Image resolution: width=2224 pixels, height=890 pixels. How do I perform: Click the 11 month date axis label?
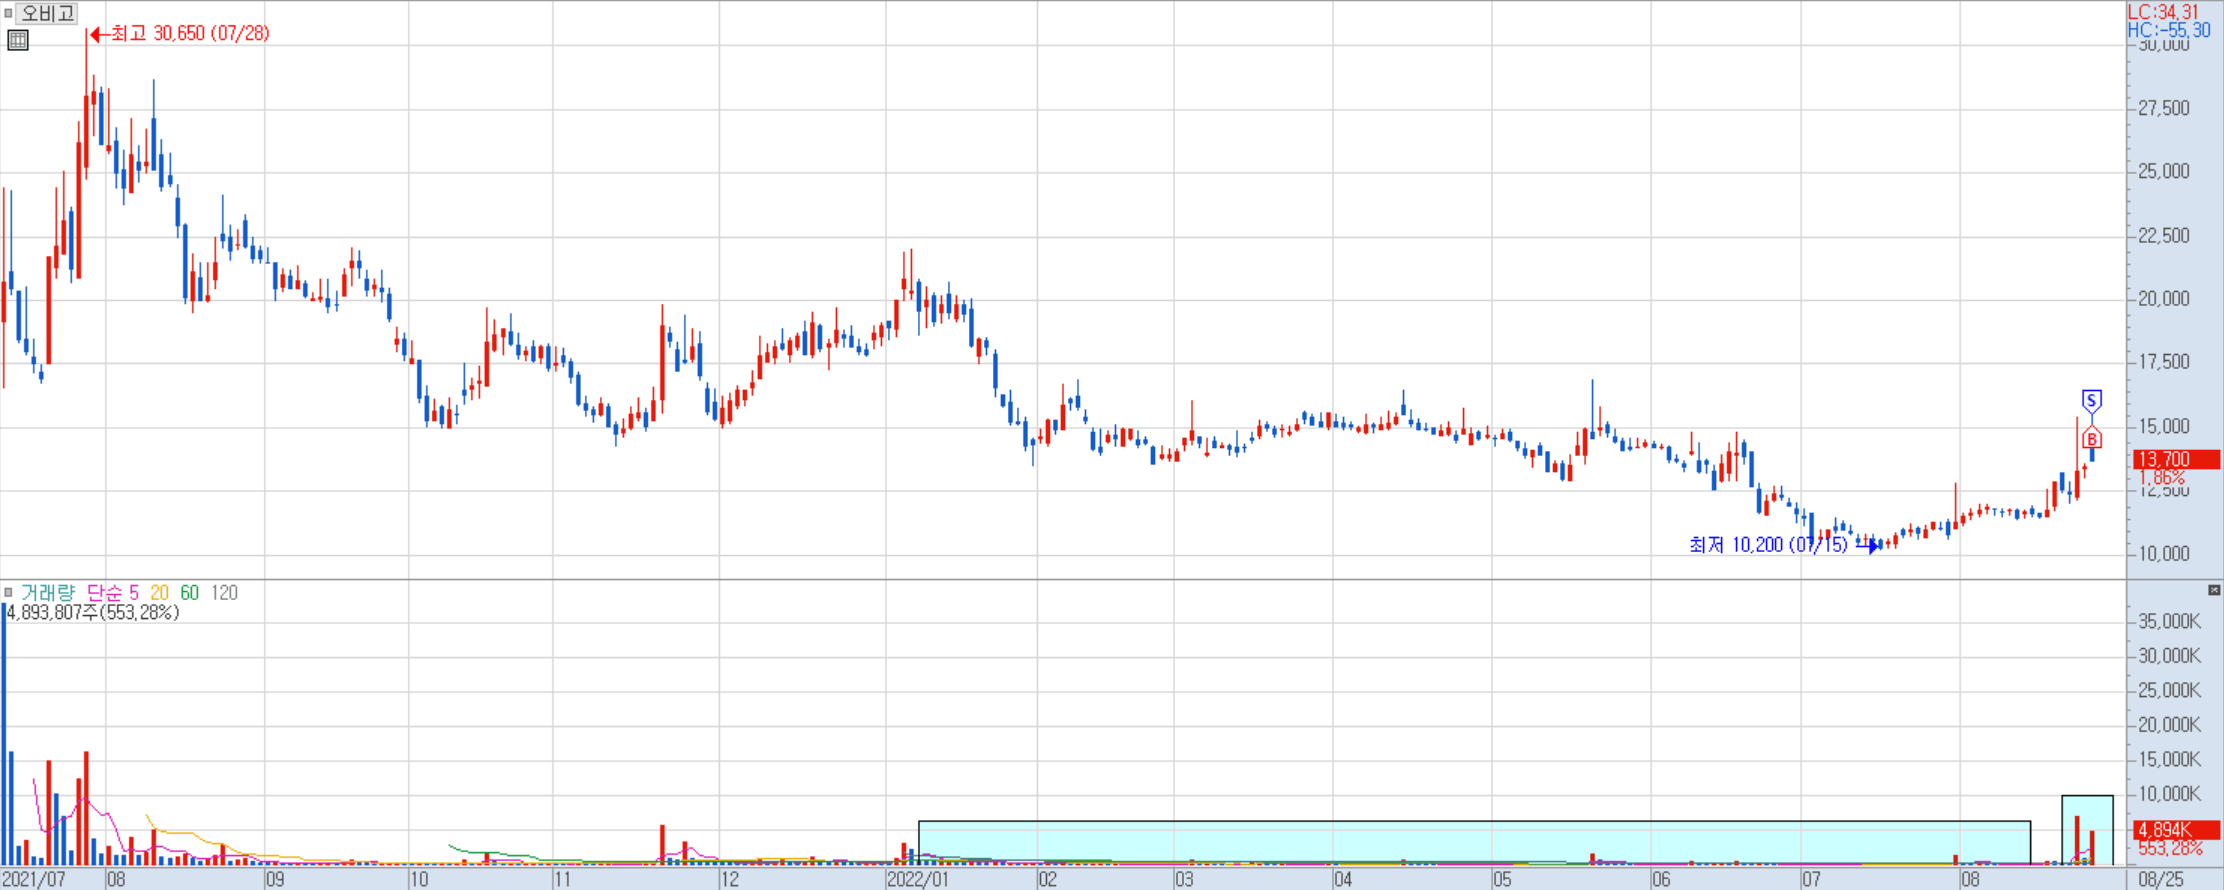[562, 879]
